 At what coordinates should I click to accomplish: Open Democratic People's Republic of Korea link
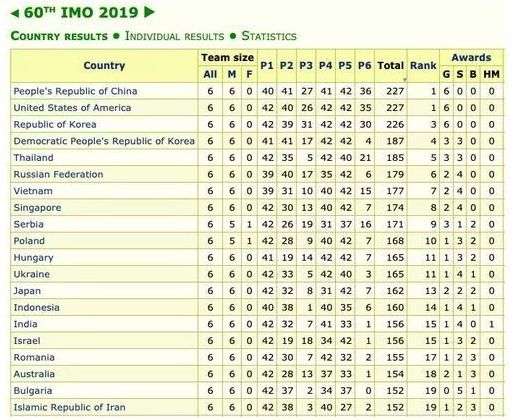click(104, 141)
